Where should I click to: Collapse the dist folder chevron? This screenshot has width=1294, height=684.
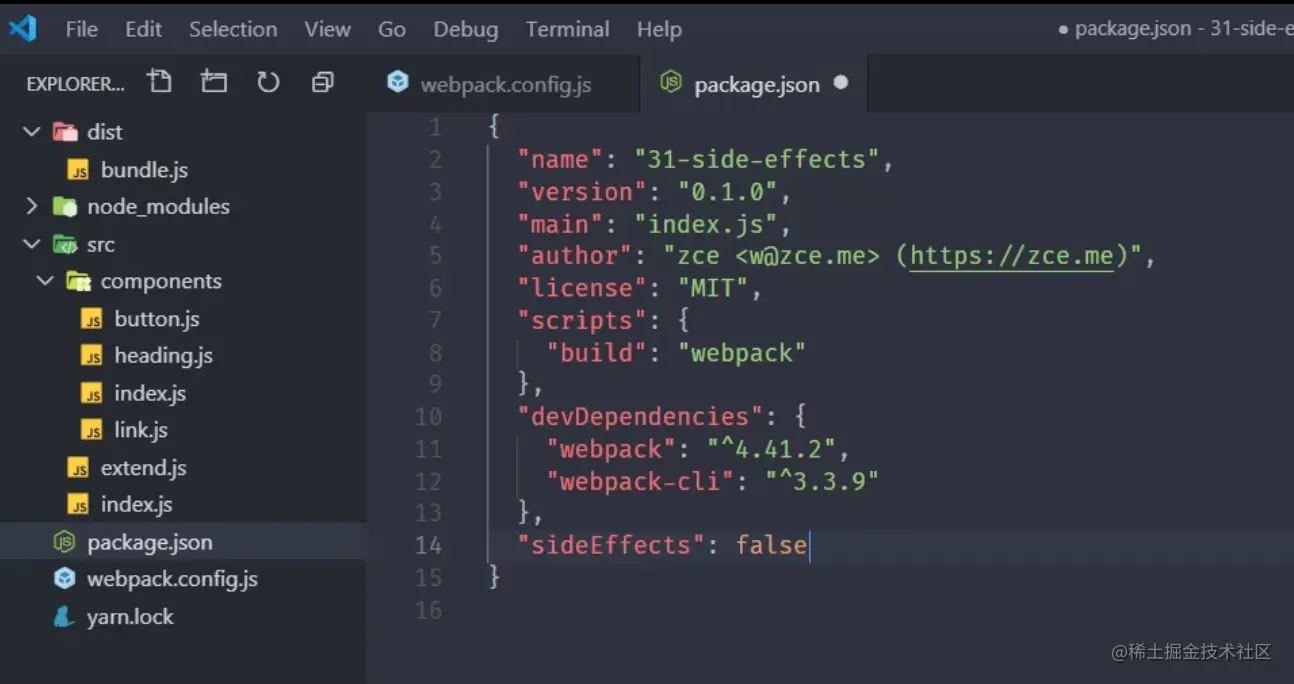tap(32, 131)
